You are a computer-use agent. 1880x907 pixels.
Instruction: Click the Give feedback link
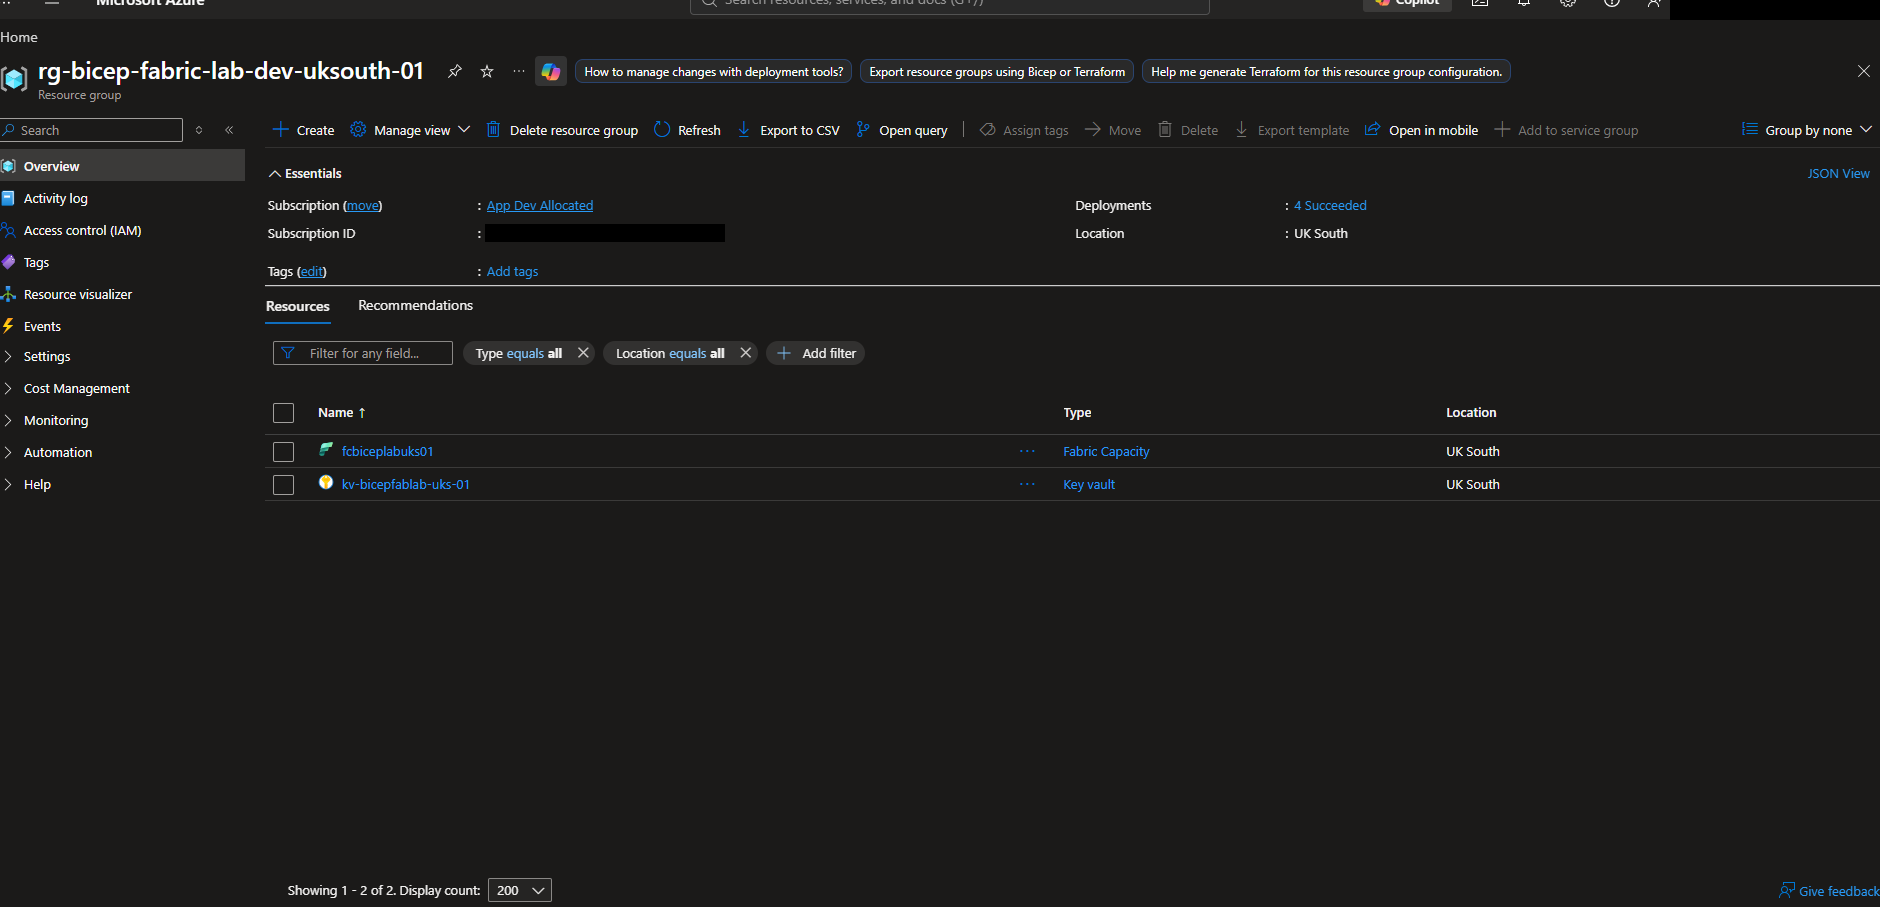click(1829, 890)
